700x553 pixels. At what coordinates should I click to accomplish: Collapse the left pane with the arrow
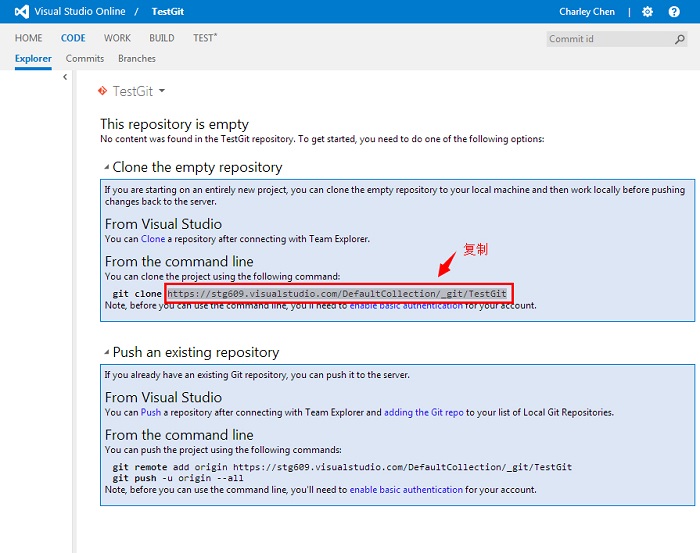tap(65, 77)
